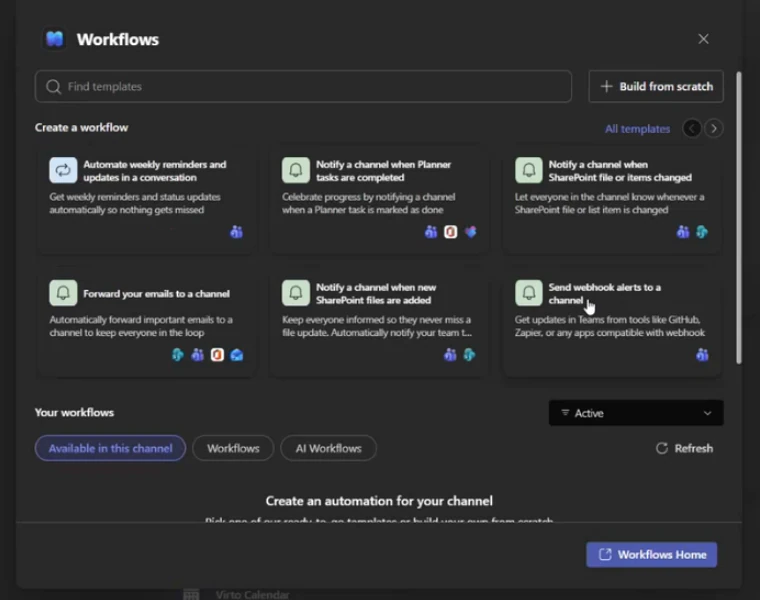This screenshot has height=600, width=760.
Task: Click the loop icon on Automate weekly reminders card
Action: 63,170
